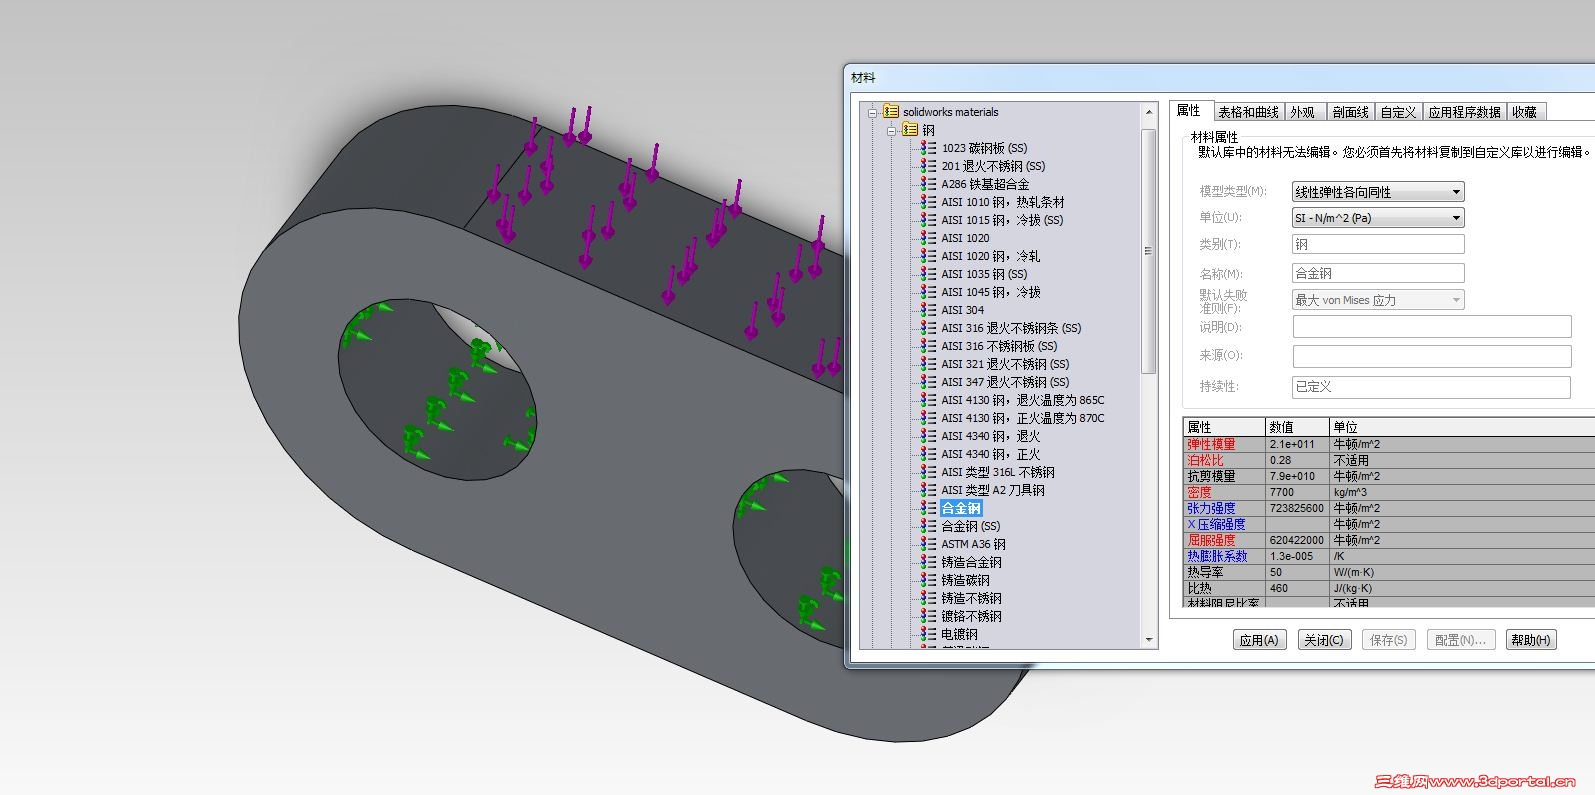Switch to the 属性 tab
The height and width of the screenshot is (795, 1595).
point(1189,111)
